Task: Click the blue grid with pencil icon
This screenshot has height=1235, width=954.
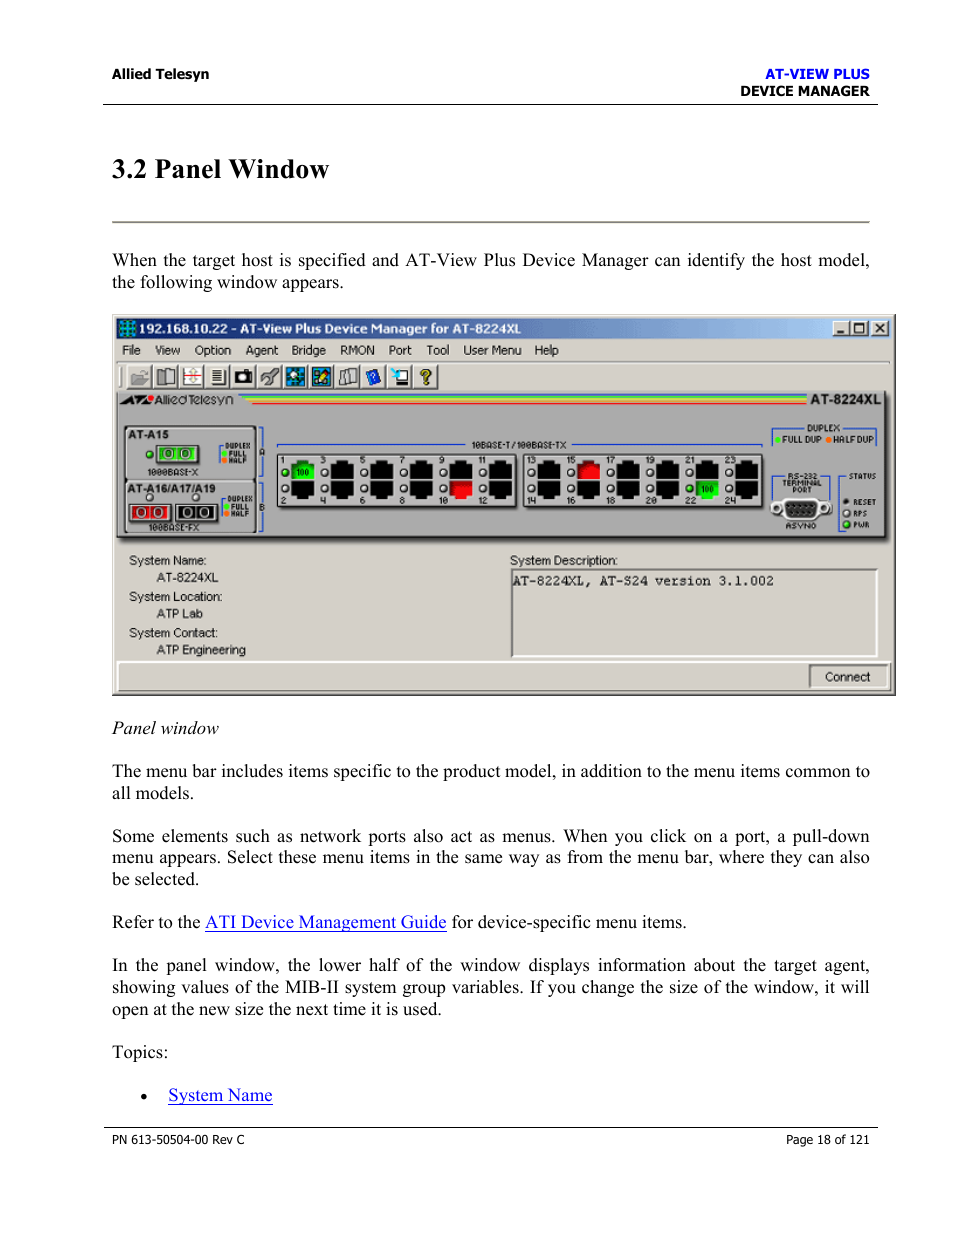Action: tap(321, 377)
